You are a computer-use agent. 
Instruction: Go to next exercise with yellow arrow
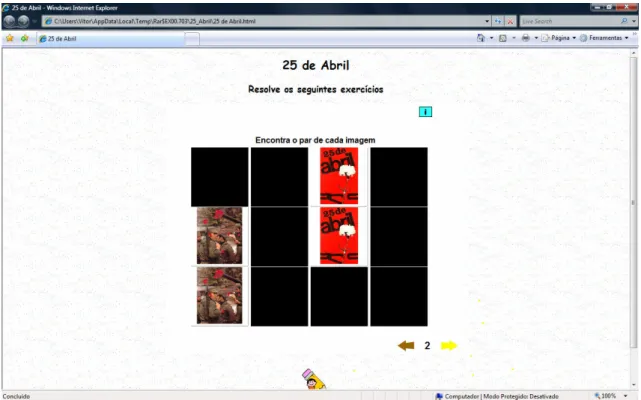point(448,346)
